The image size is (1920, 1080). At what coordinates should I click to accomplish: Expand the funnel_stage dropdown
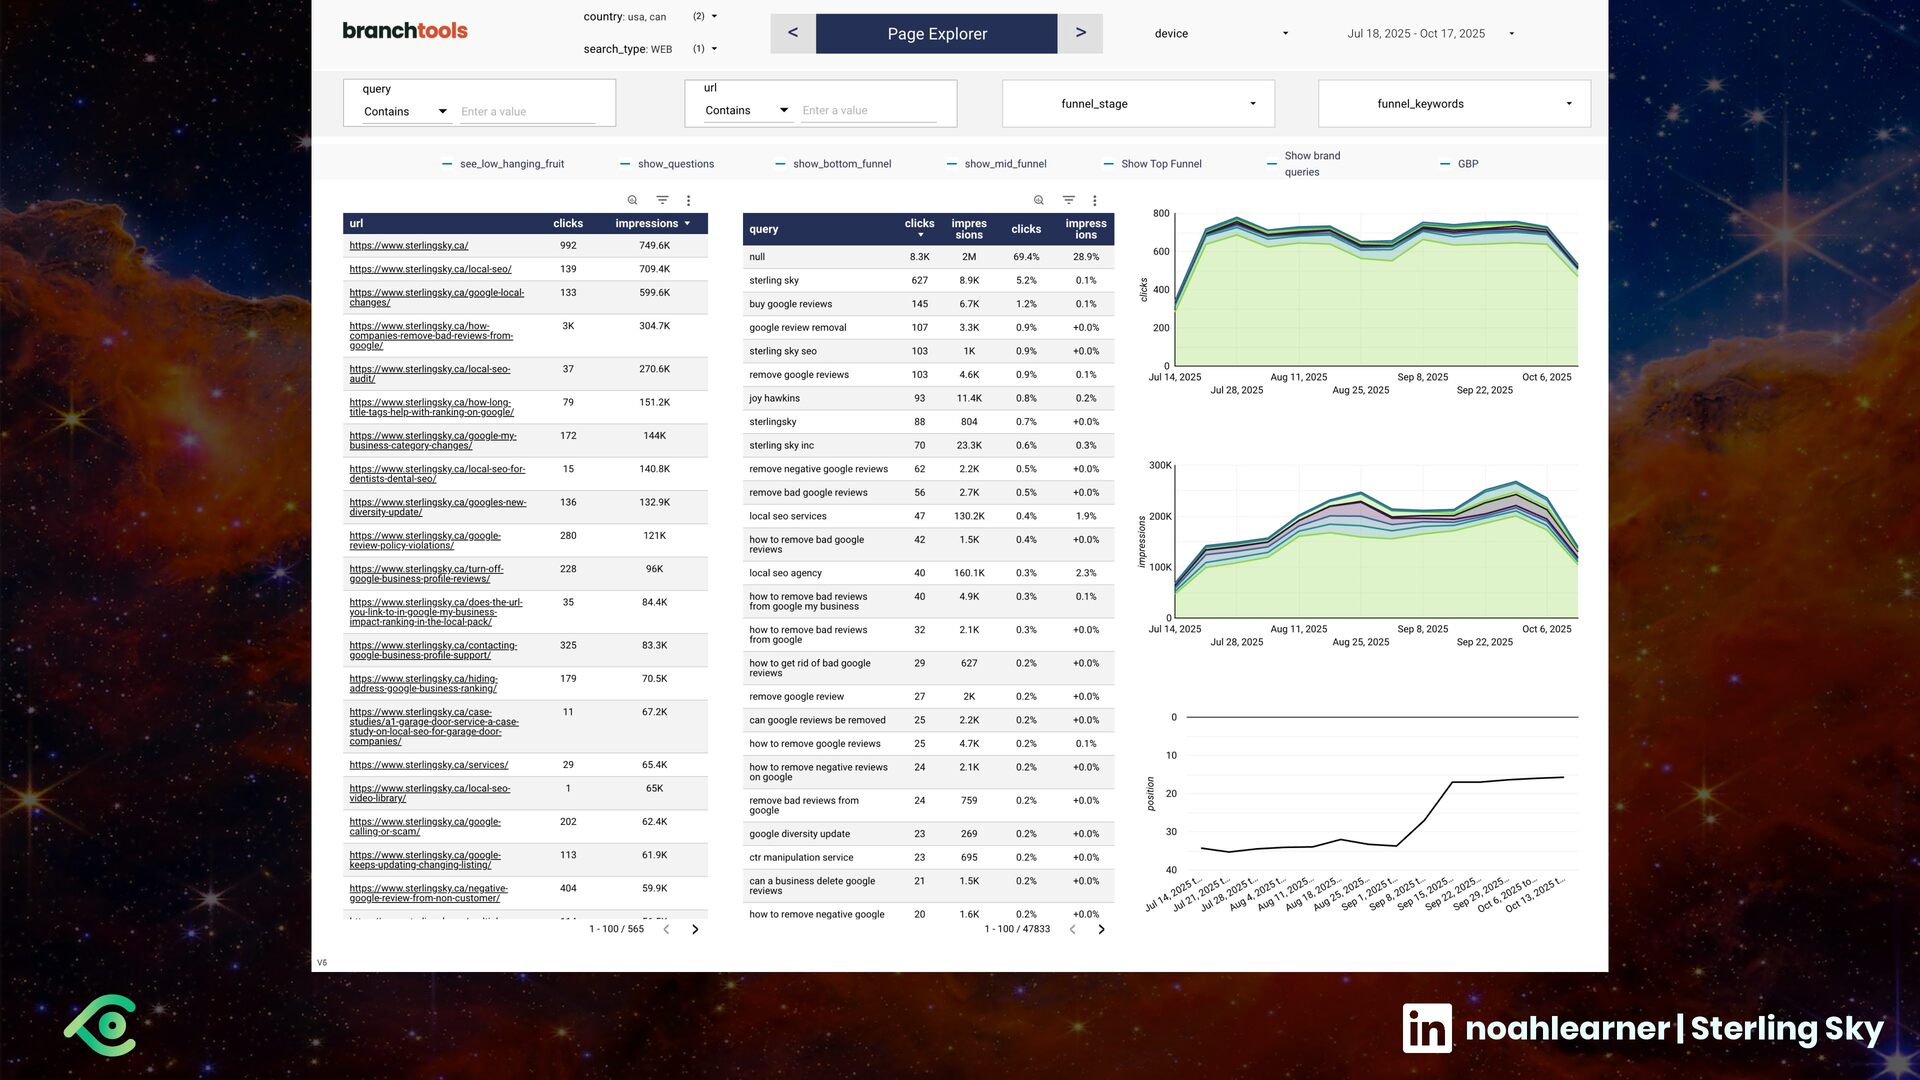click(x=1138, y=104)
